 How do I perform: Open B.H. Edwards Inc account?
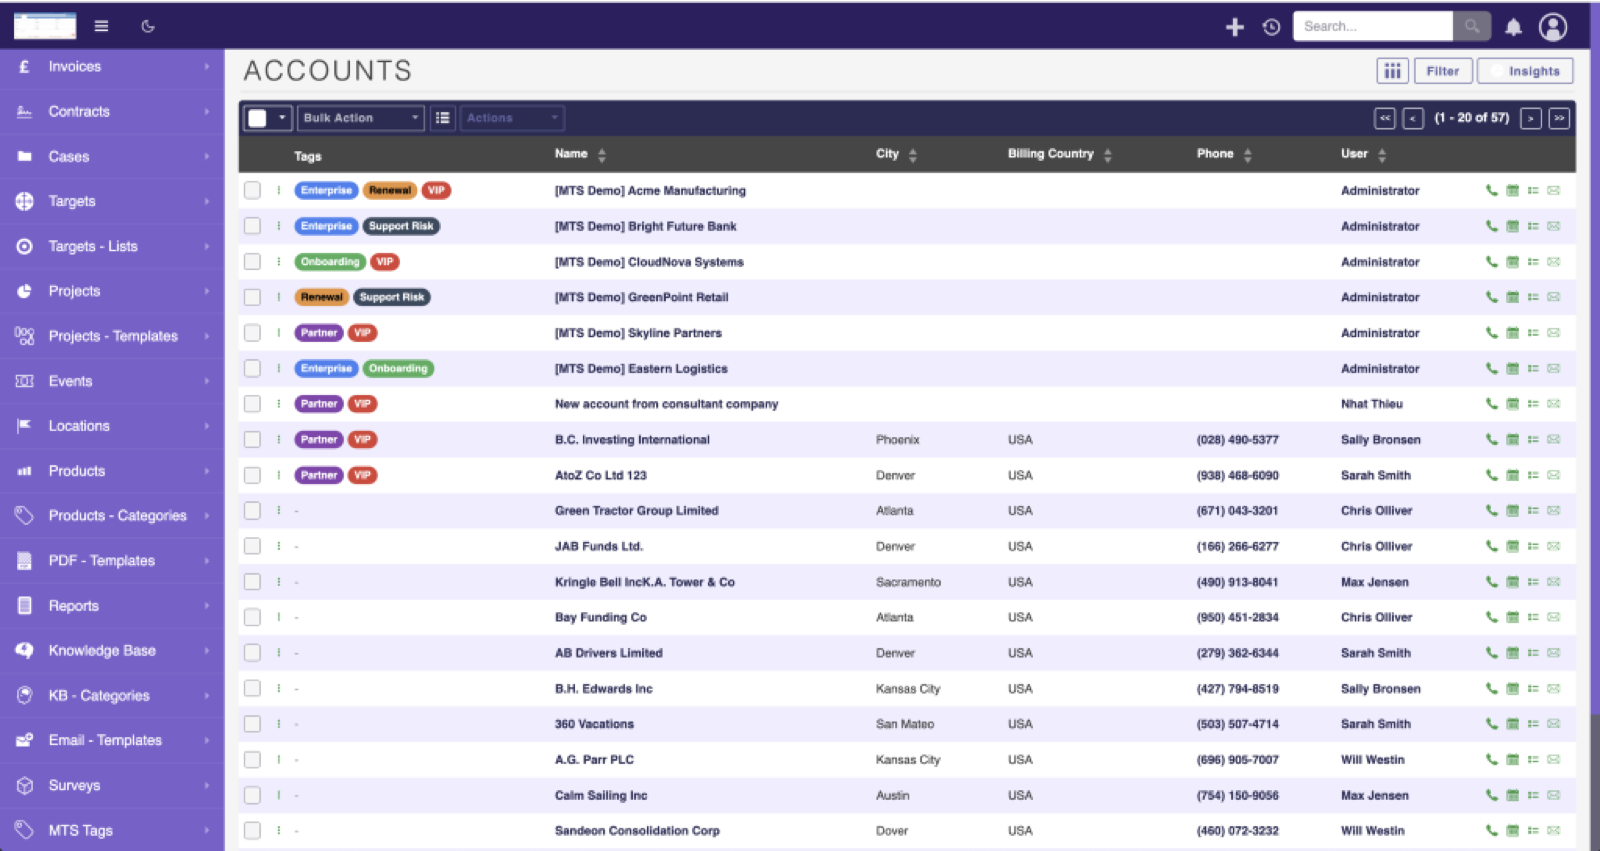coord(603,688)
